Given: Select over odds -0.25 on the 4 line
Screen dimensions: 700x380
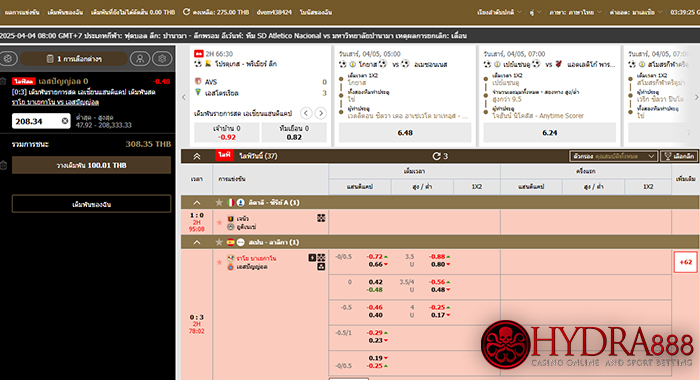Looking at the screenshot, I should [x=438, y=307].
